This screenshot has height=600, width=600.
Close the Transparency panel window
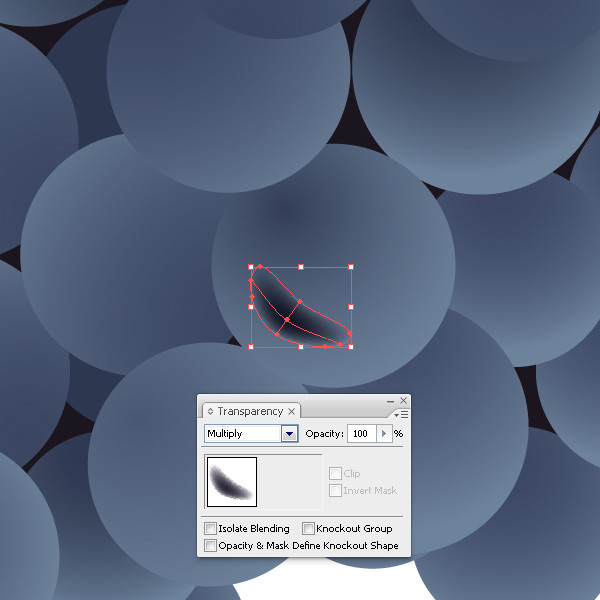coord(403,400)
